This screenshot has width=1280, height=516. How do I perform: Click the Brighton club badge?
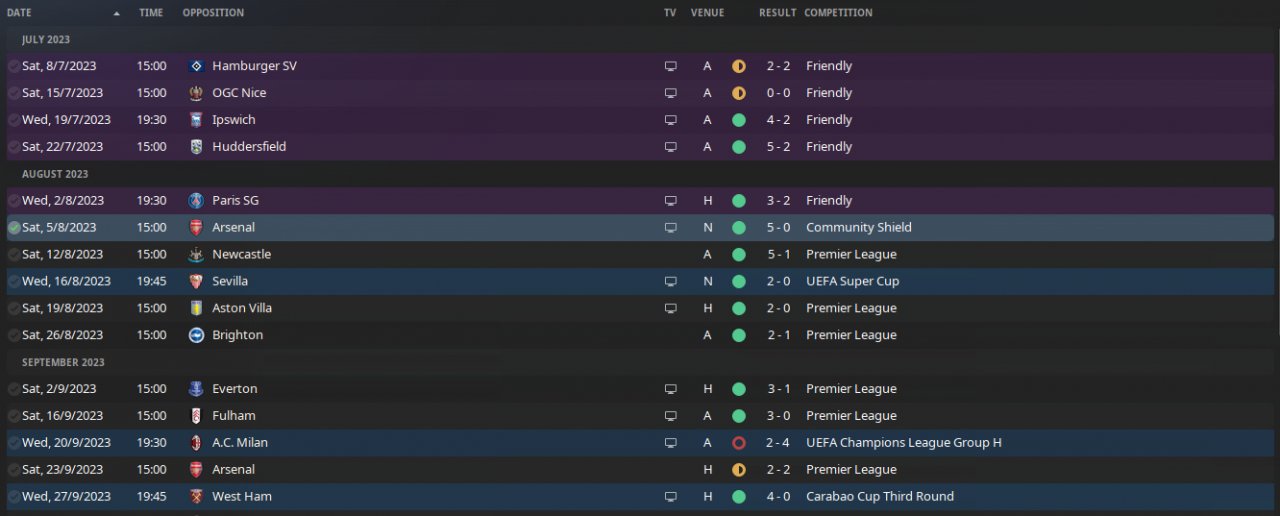click(196, 336)
